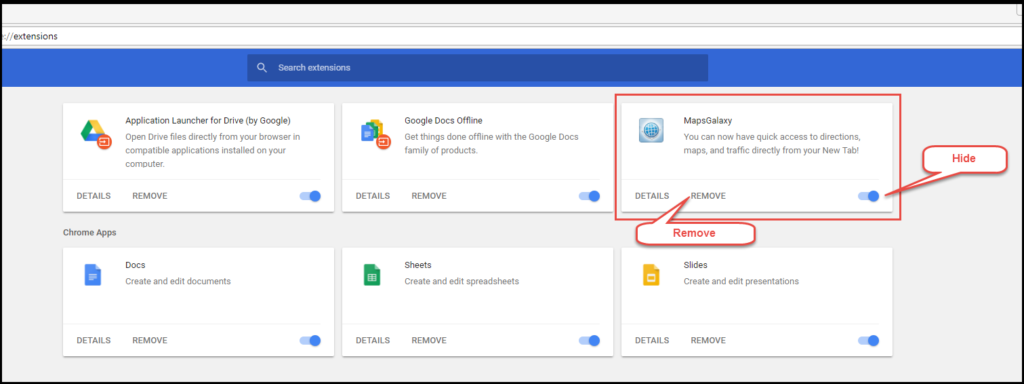Remove the Docs app

150,340
